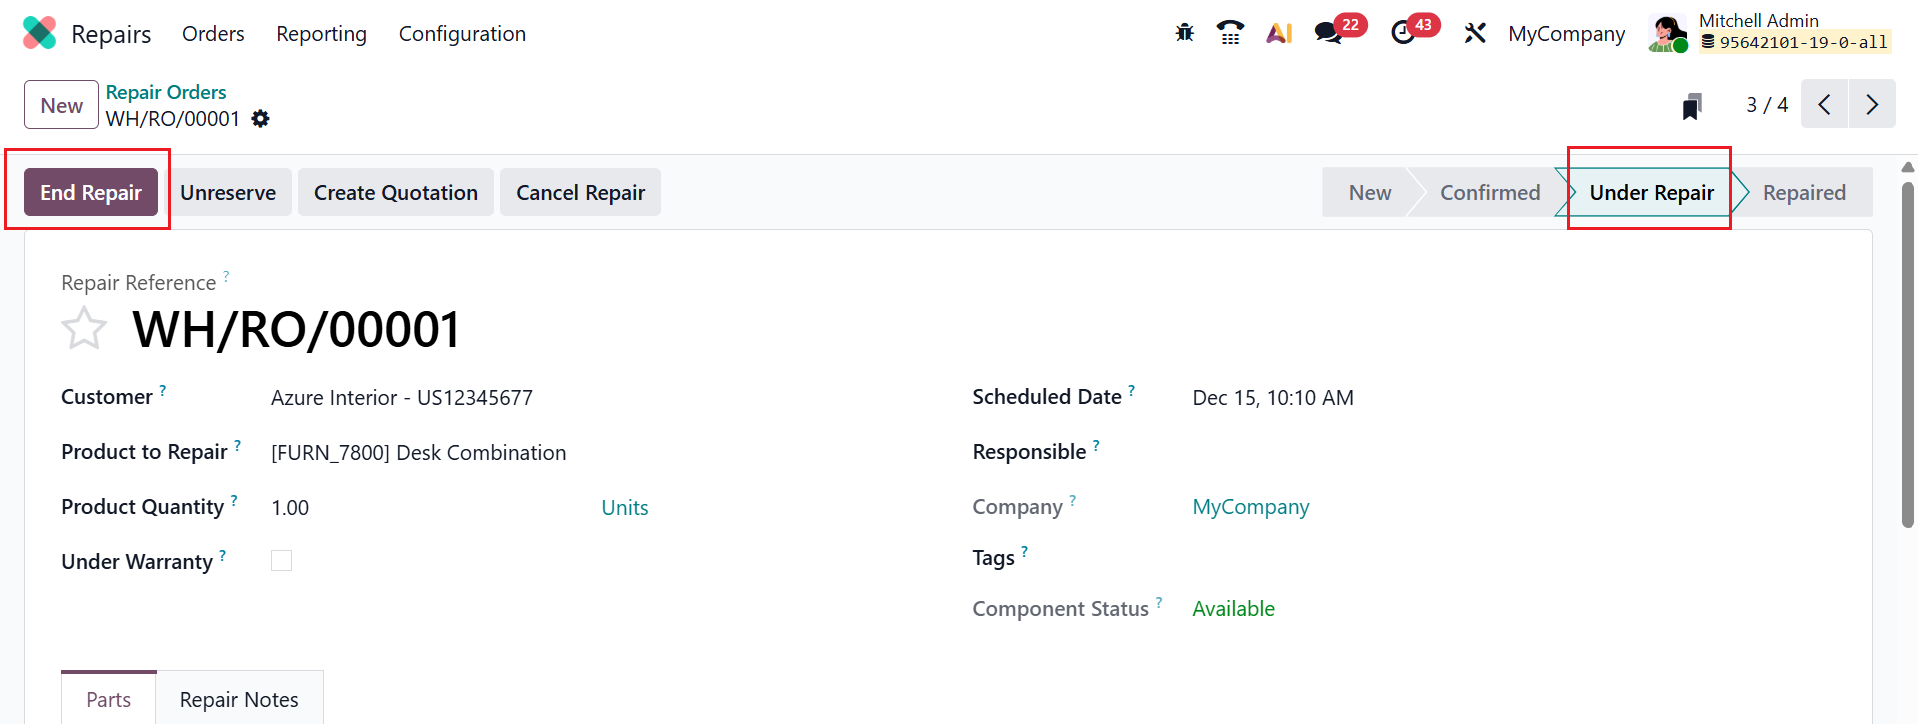
Task: Open the conversations messages icon
Action: tap(1329, 33)
